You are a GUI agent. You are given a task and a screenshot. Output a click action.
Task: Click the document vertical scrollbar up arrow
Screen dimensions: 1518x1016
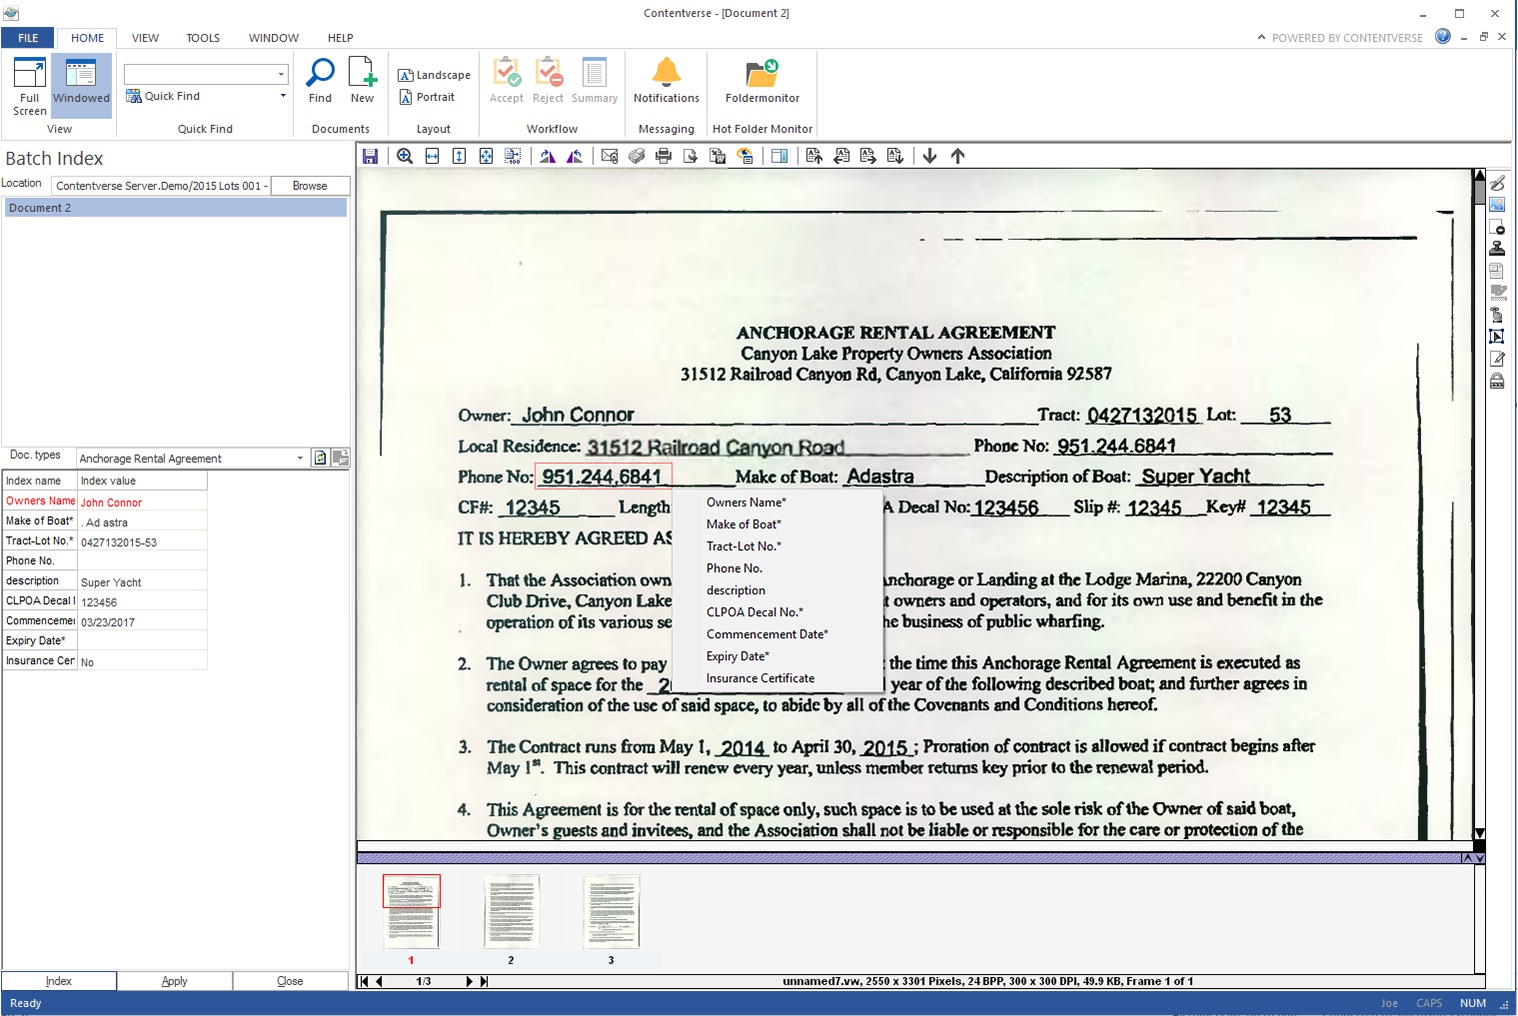1479,176
